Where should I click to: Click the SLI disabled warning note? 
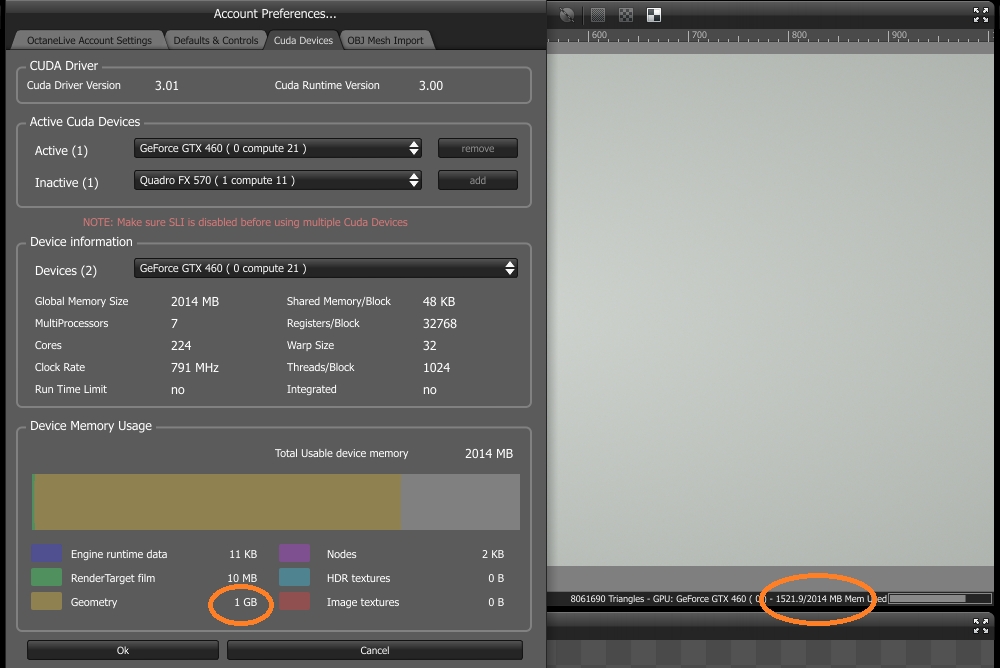(x=245, y=222)
